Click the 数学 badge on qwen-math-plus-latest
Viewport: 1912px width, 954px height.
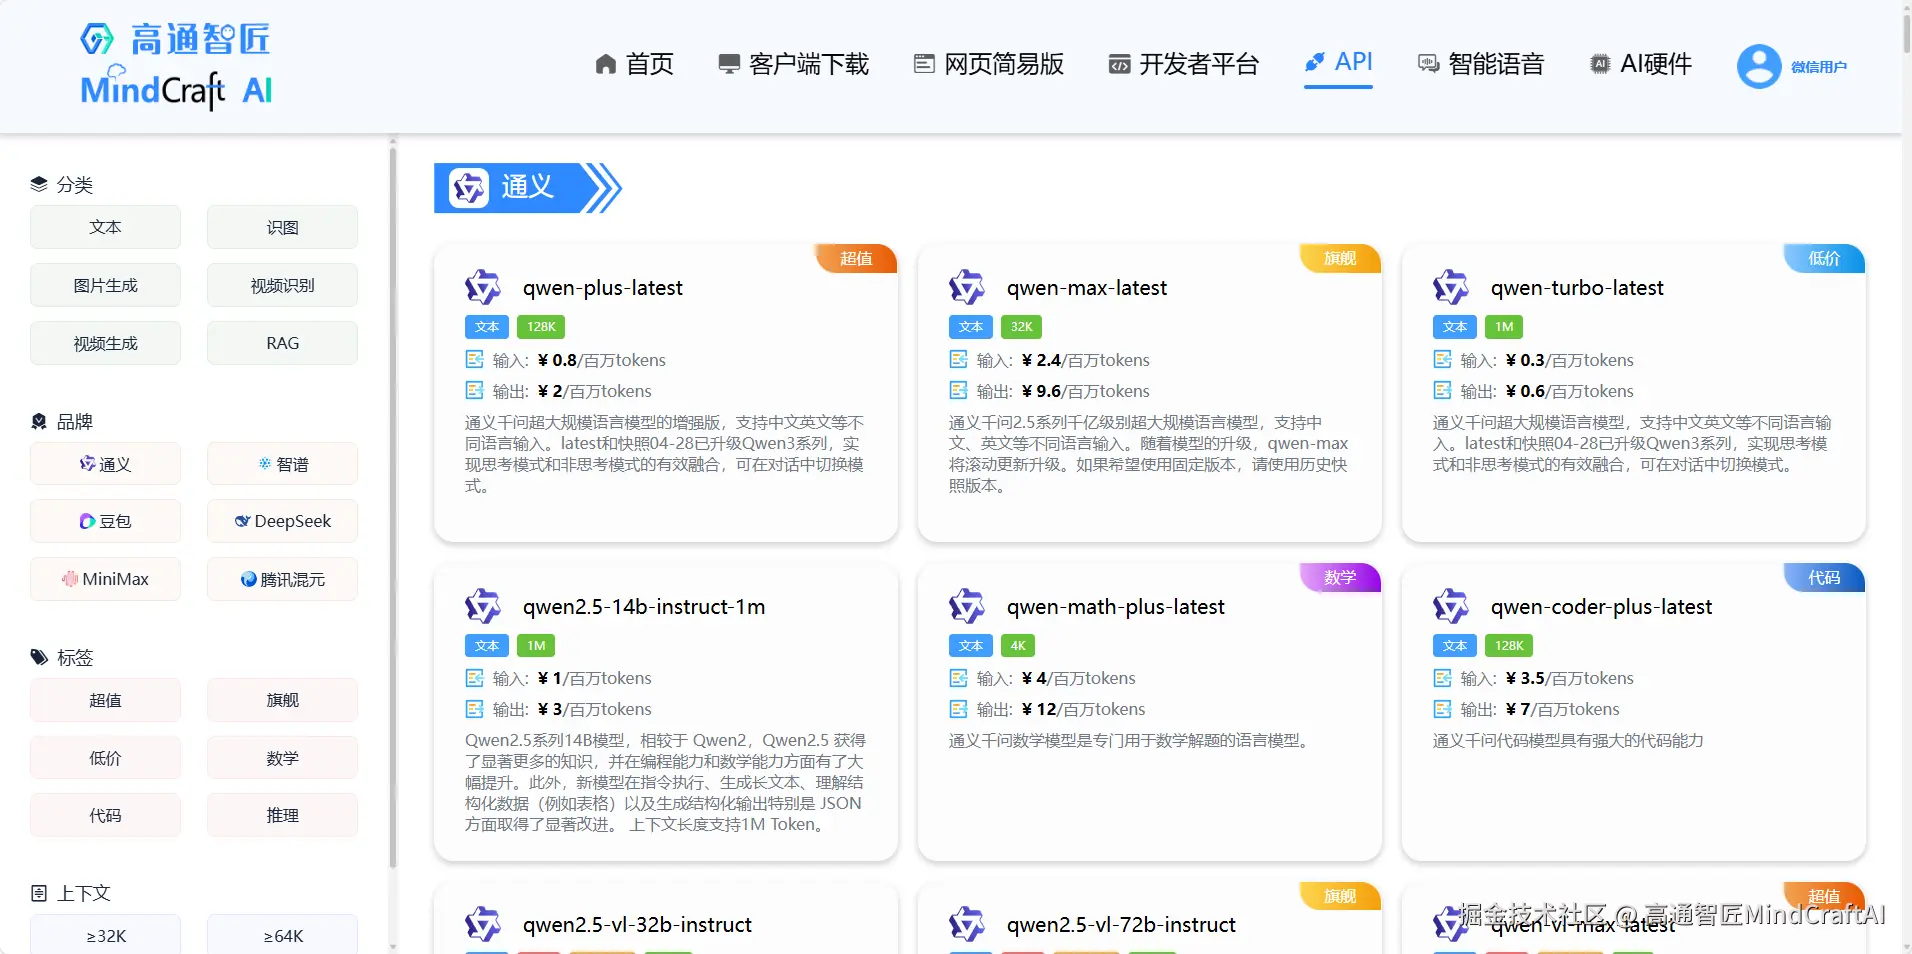click(1340, 577)
